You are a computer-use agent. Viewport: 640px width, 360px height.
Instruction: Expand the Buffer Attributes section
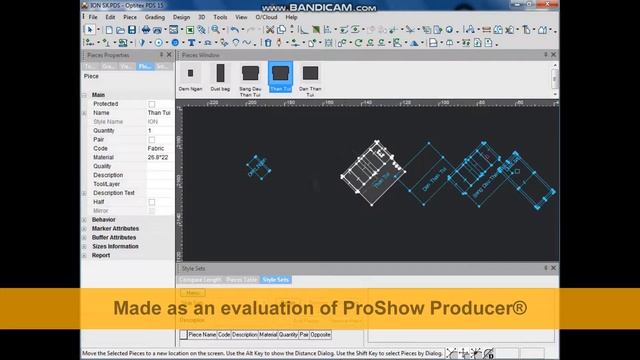[84, 238]
